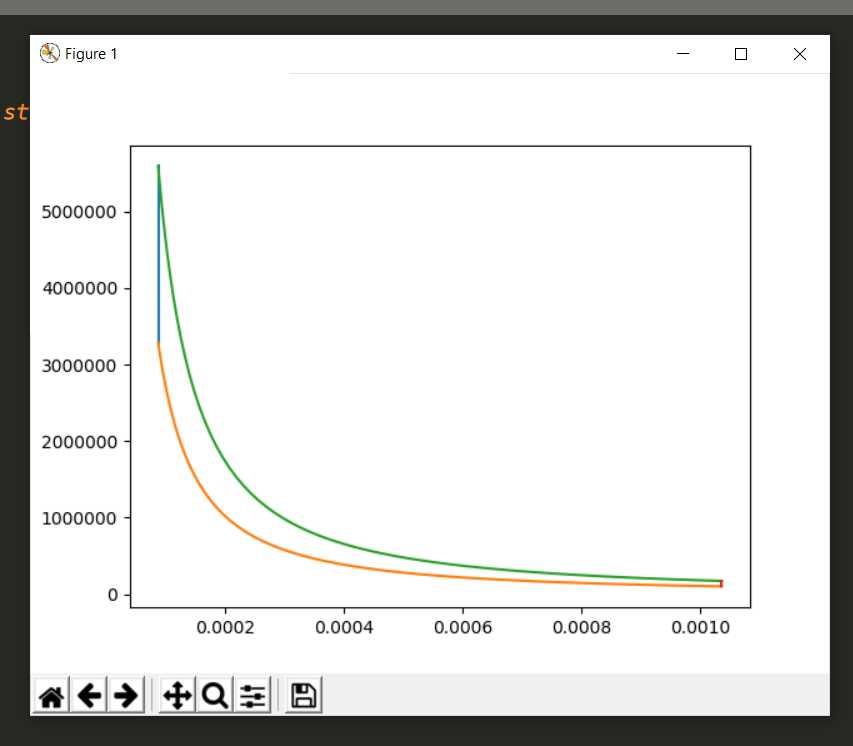The height and width of the screenshot is (746, 853).
Task: Minimize the Figure 1 window
Action: (x=683, y=54)
